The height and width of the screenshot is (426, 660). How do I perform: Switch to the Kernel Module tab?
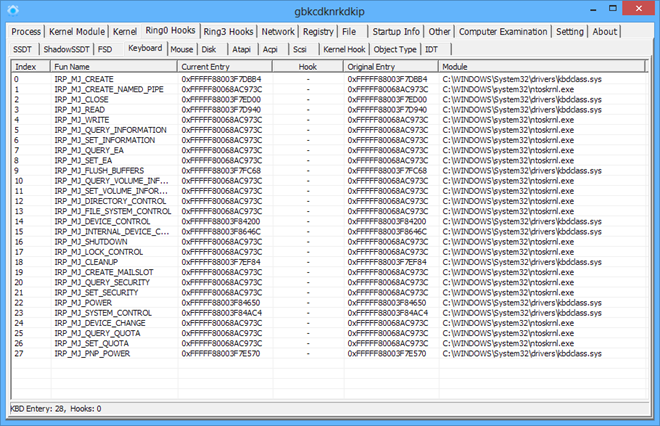point(77,32)
